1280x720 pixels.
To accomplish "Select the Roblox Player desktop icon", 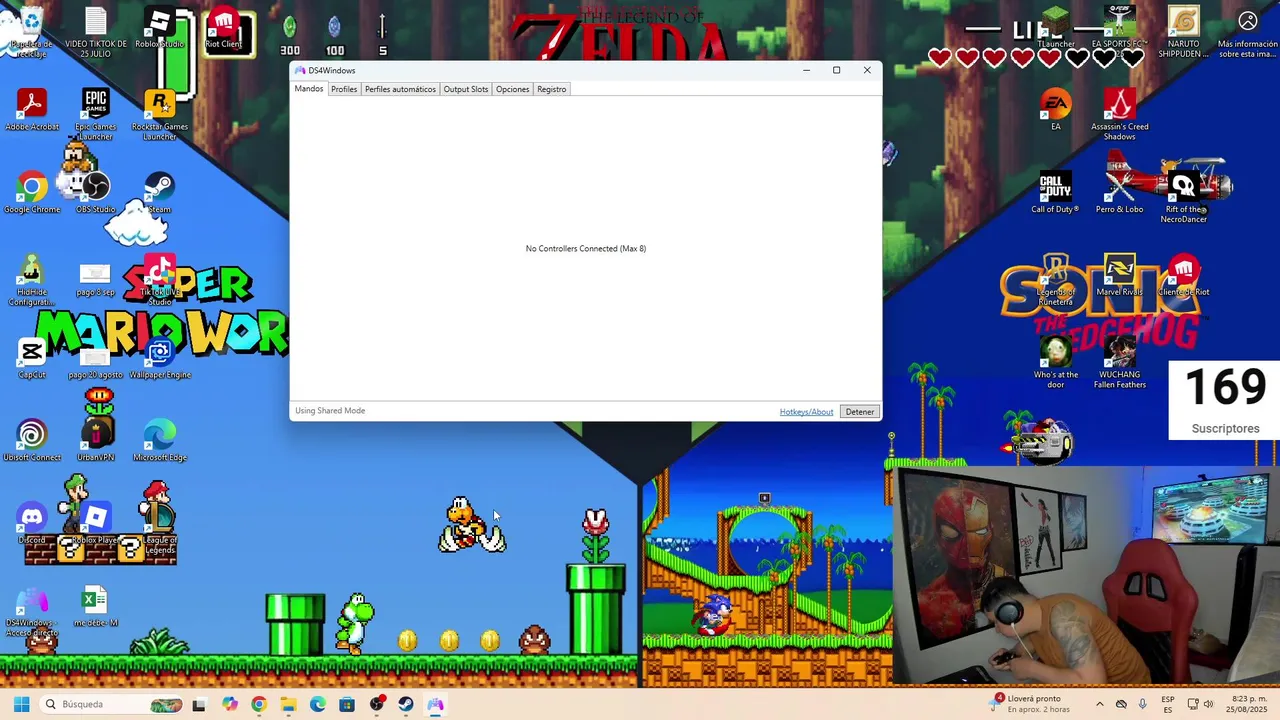I will pos(95,524).
